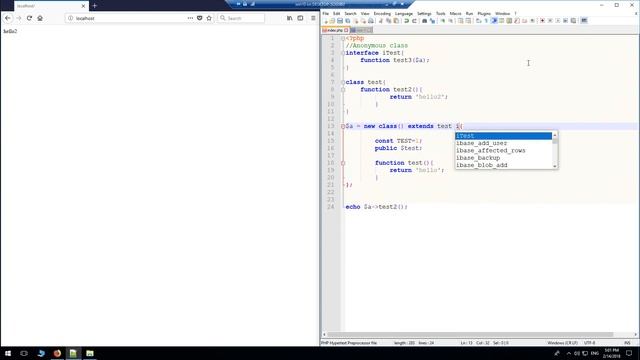The height and width of the screenshot is (360, 640).
Task: Open the Encoding menu
Action: (x=382, y=13)
